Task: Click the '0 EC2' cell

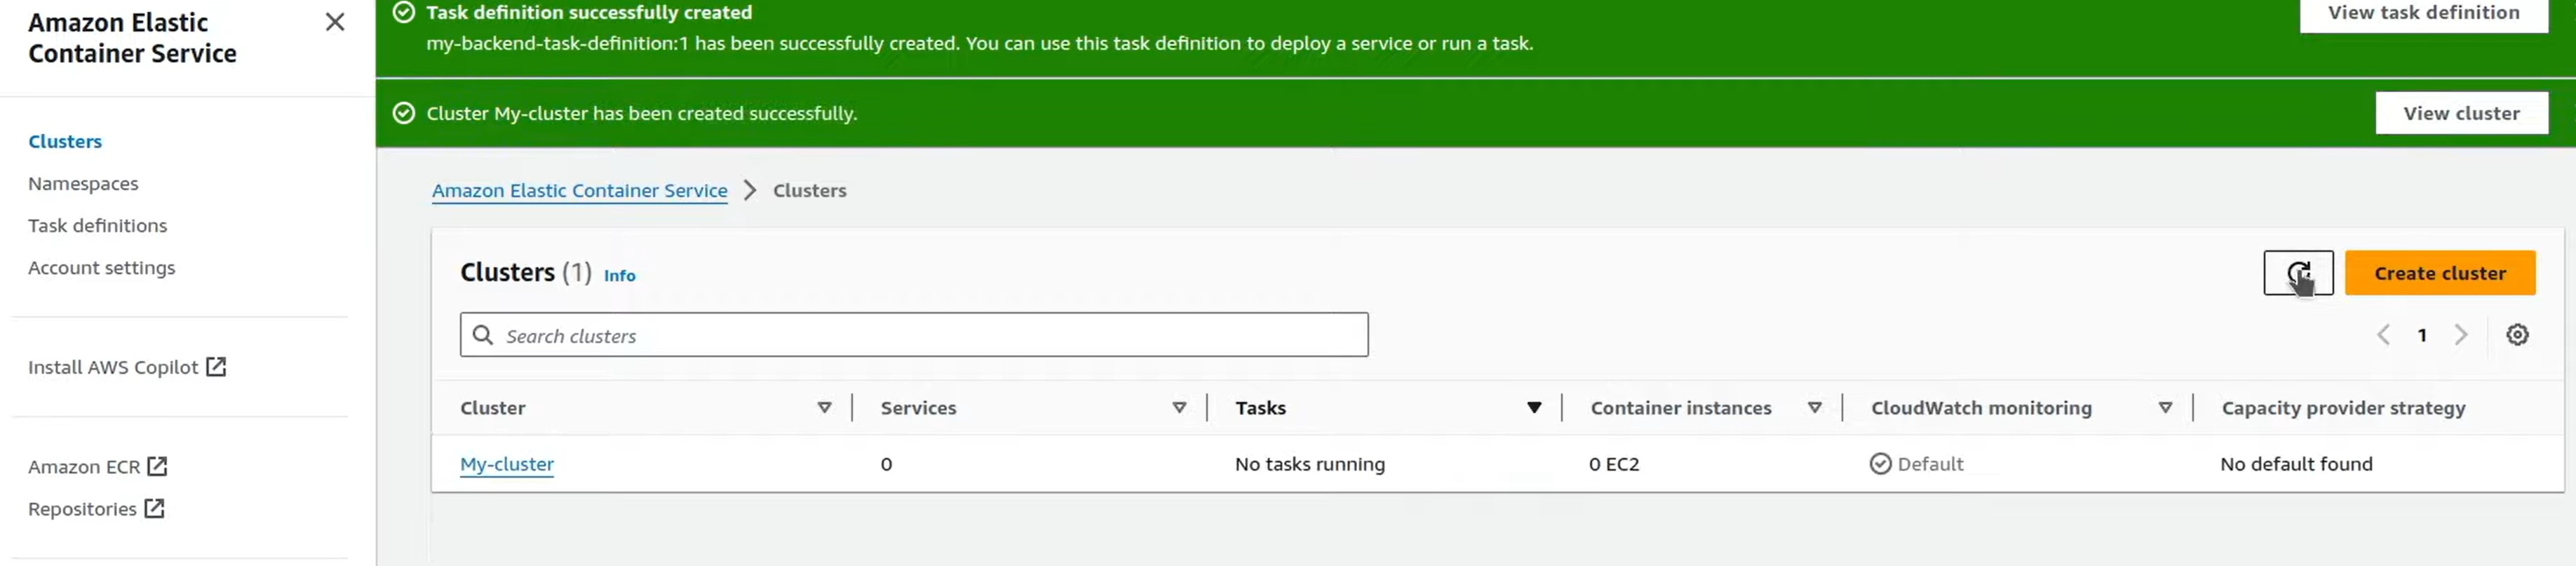Action: coord(1614,464)
